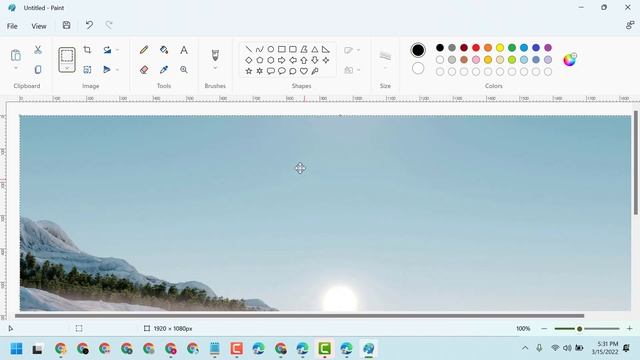Choose Color 2 white background circle
Image resolution: width=640 pixels, height=360 pixels.
point(418,69)
